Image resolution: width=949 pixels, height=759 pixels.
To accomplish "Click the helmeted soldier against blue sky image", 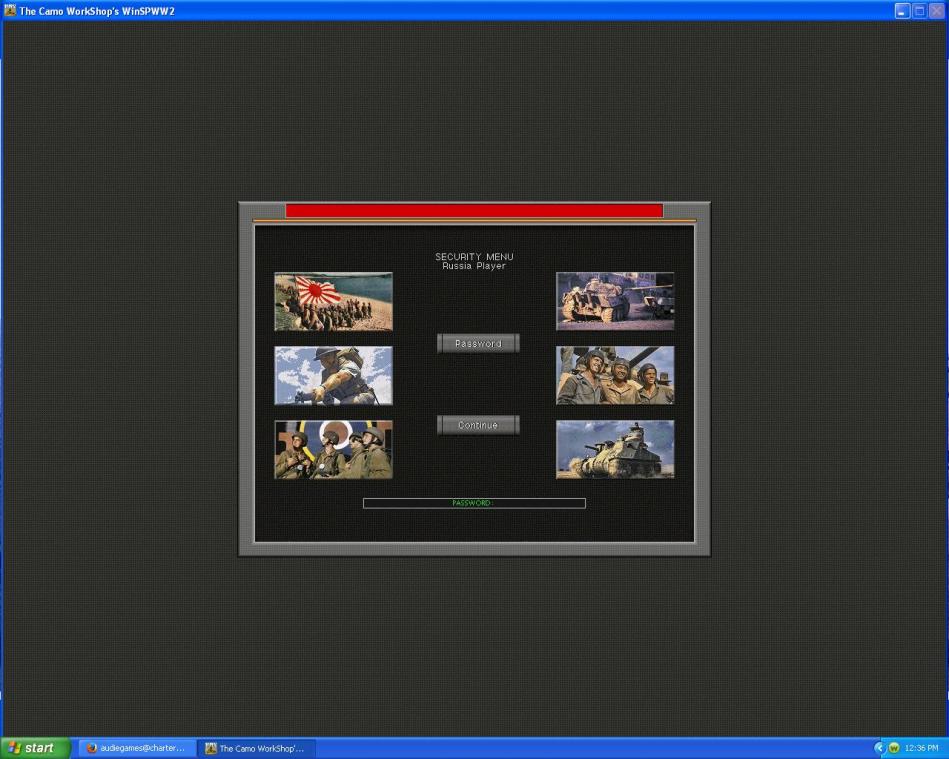I will pos(333,375).
